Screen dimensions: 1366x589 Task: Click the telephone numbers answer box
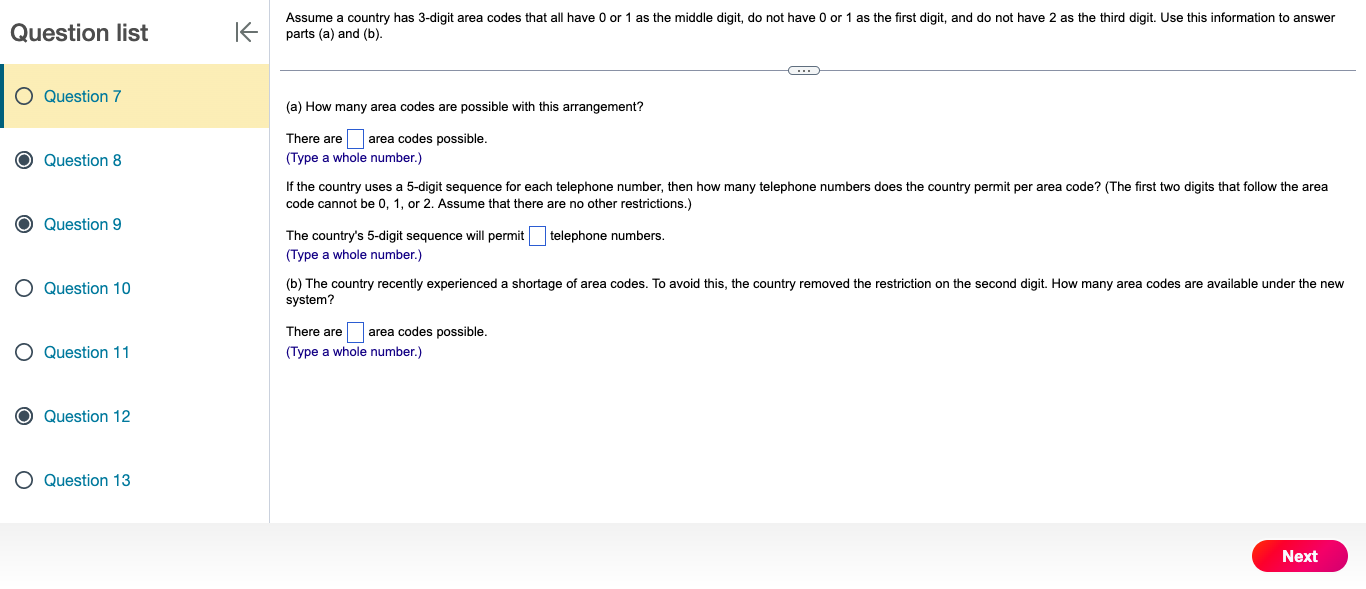[537, 235]
